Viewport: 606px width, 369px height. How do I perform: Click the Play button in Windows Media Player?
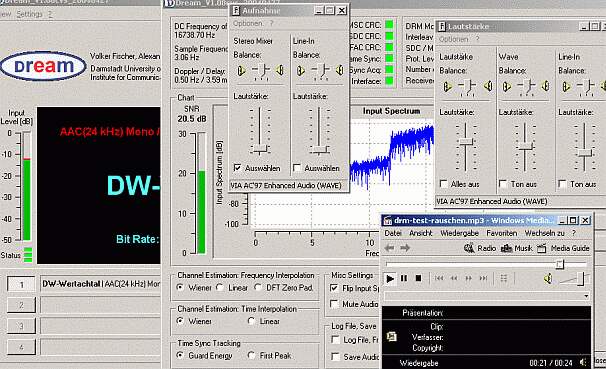[x=390, y=278]
